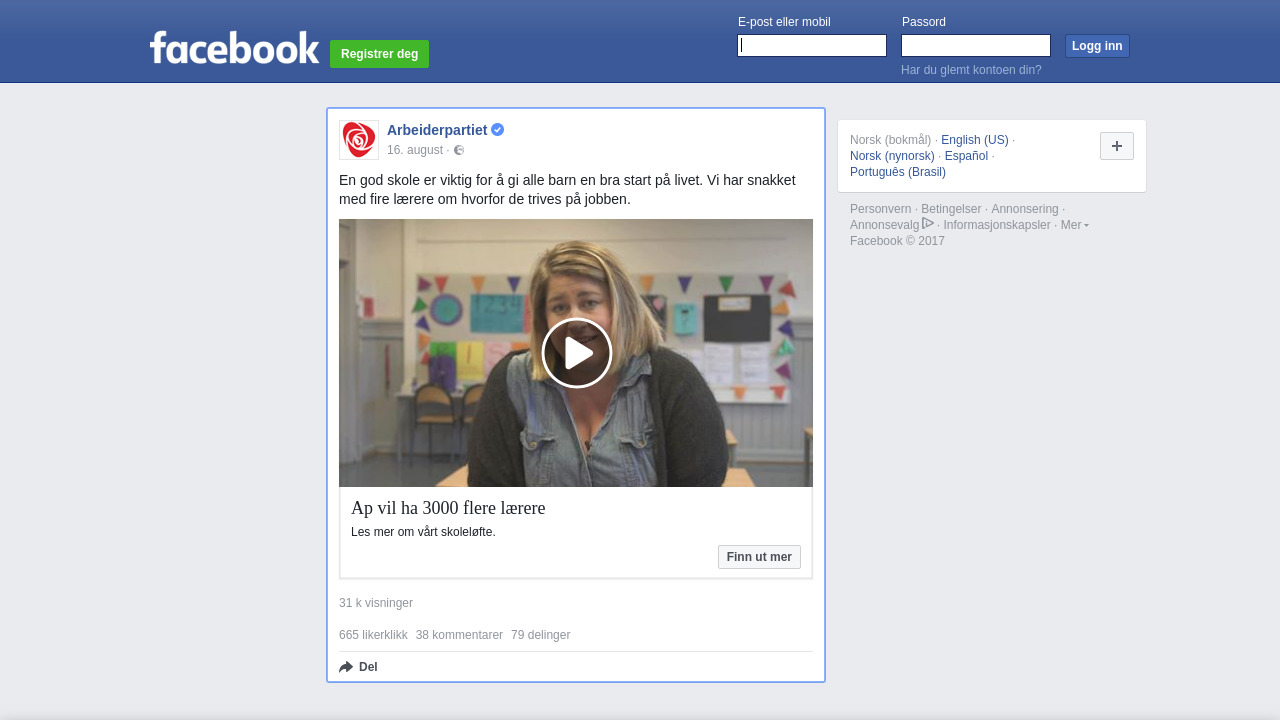
Task: Click Finn ut mer button
Action: 759,557
